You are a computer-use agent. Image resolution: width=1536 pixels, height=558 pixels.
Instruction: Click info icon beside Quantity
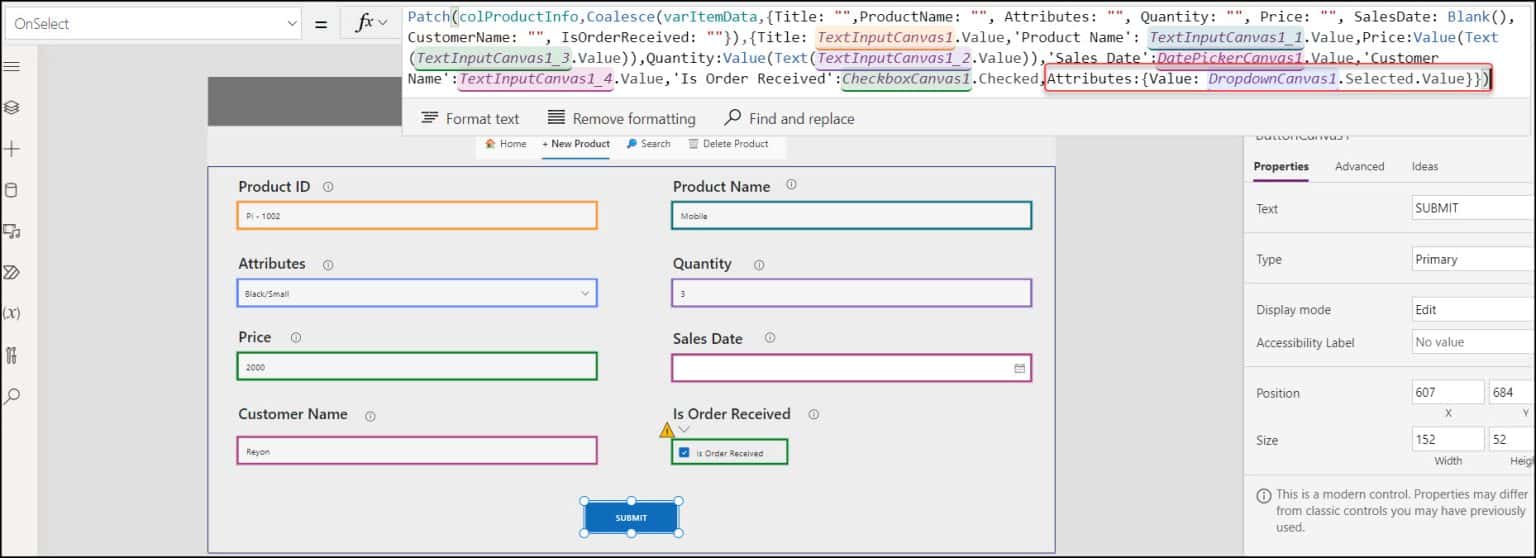click(759, 265)
